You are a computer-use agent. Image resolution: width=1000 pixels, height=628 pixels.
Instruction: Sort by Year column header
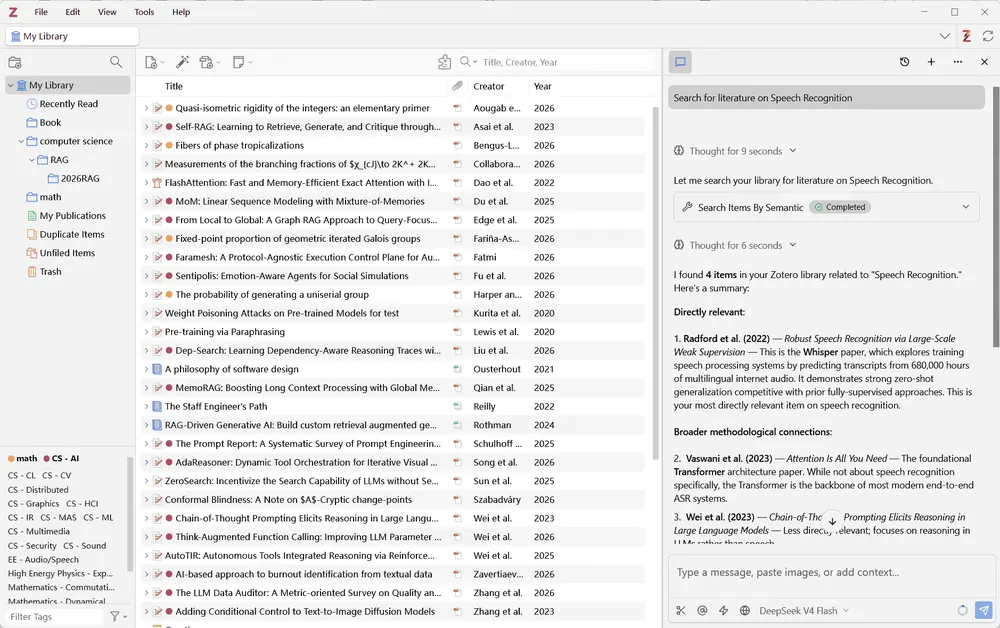543,86
